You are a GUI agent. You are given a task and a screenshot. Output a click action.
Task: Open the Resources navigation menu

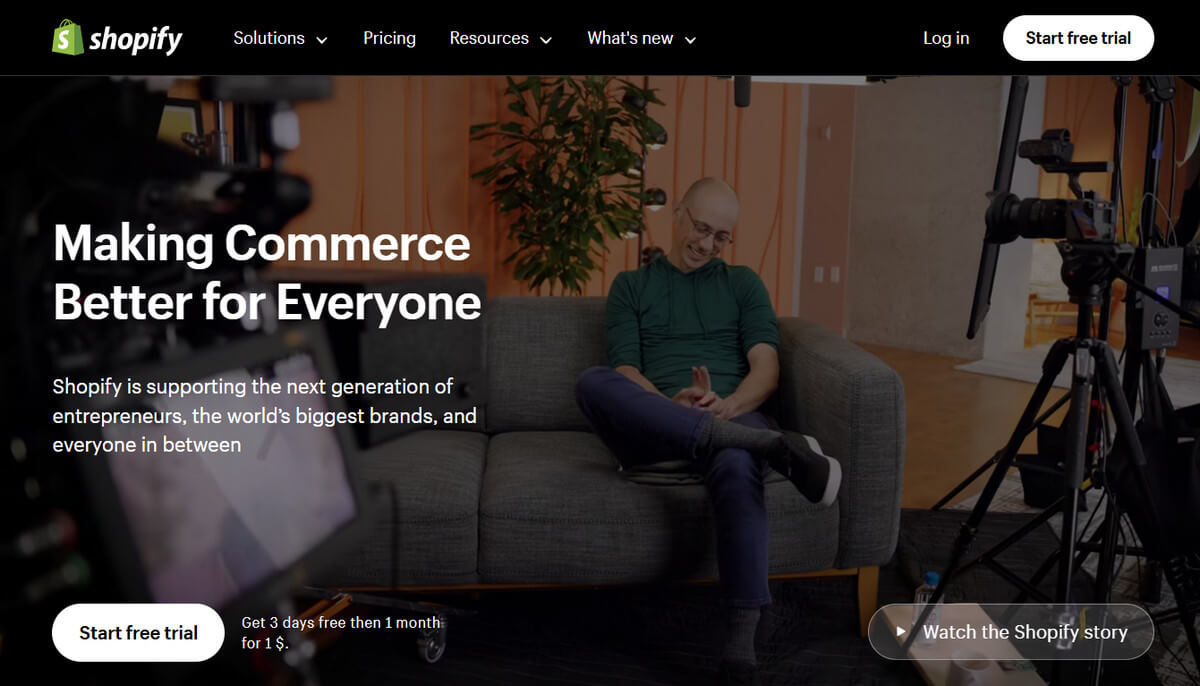500,38
